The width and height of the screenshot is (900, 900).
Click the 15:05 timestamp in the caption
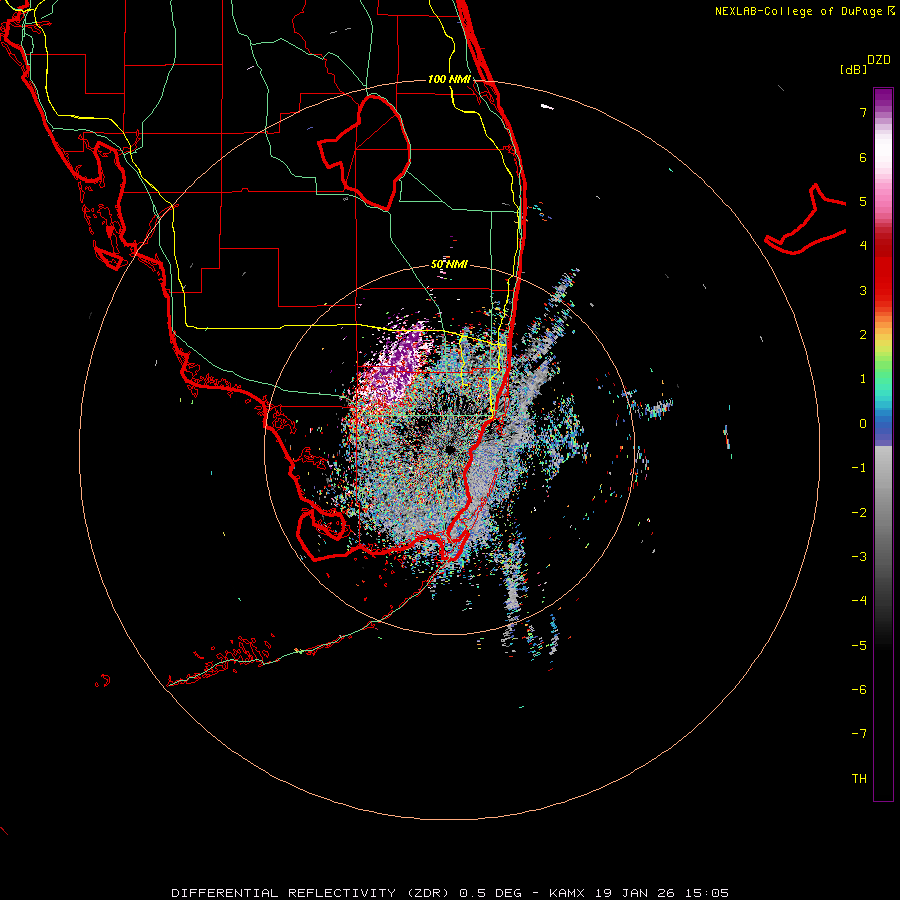tap(706, 893)
